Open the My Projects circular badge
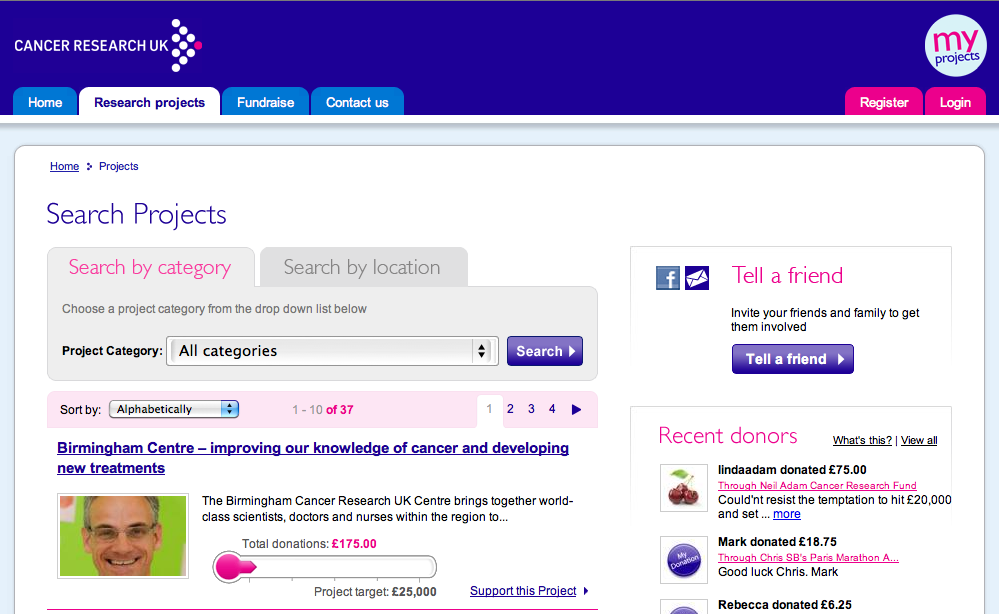This screenshot has width=999, height=614. (955, 46)
